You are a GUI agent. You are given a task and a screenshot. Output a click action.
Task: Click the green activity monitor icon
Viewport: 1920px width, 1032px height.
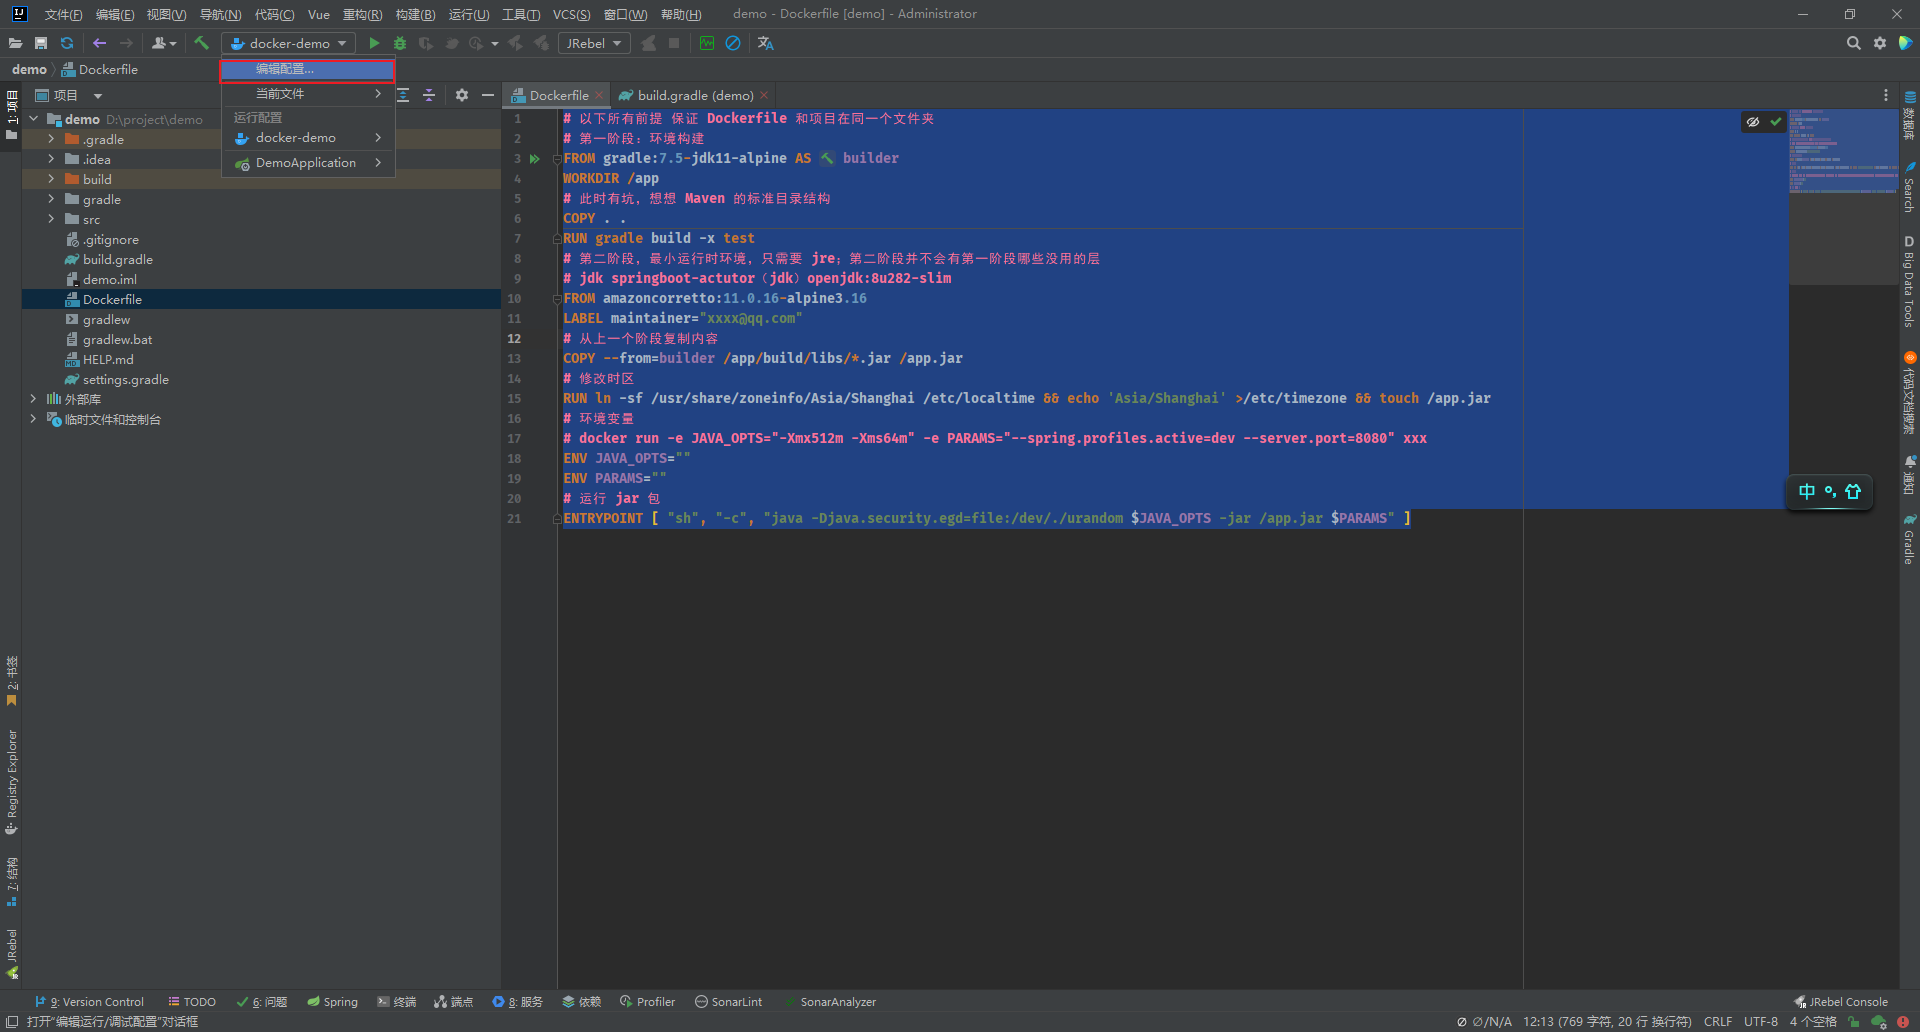pyautogui.click(x=707, y=43)
